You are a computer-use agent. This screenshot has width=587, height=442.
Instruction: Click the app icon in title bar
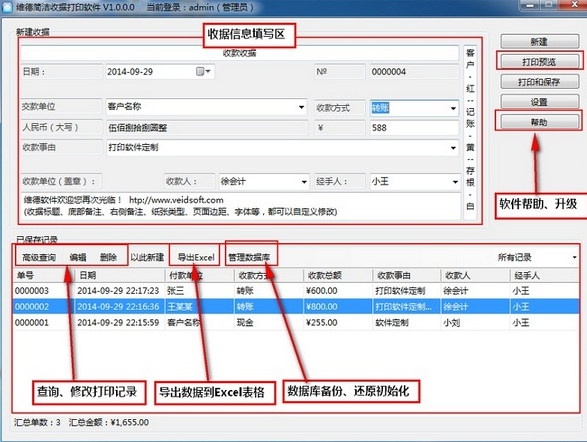point(7,7)
